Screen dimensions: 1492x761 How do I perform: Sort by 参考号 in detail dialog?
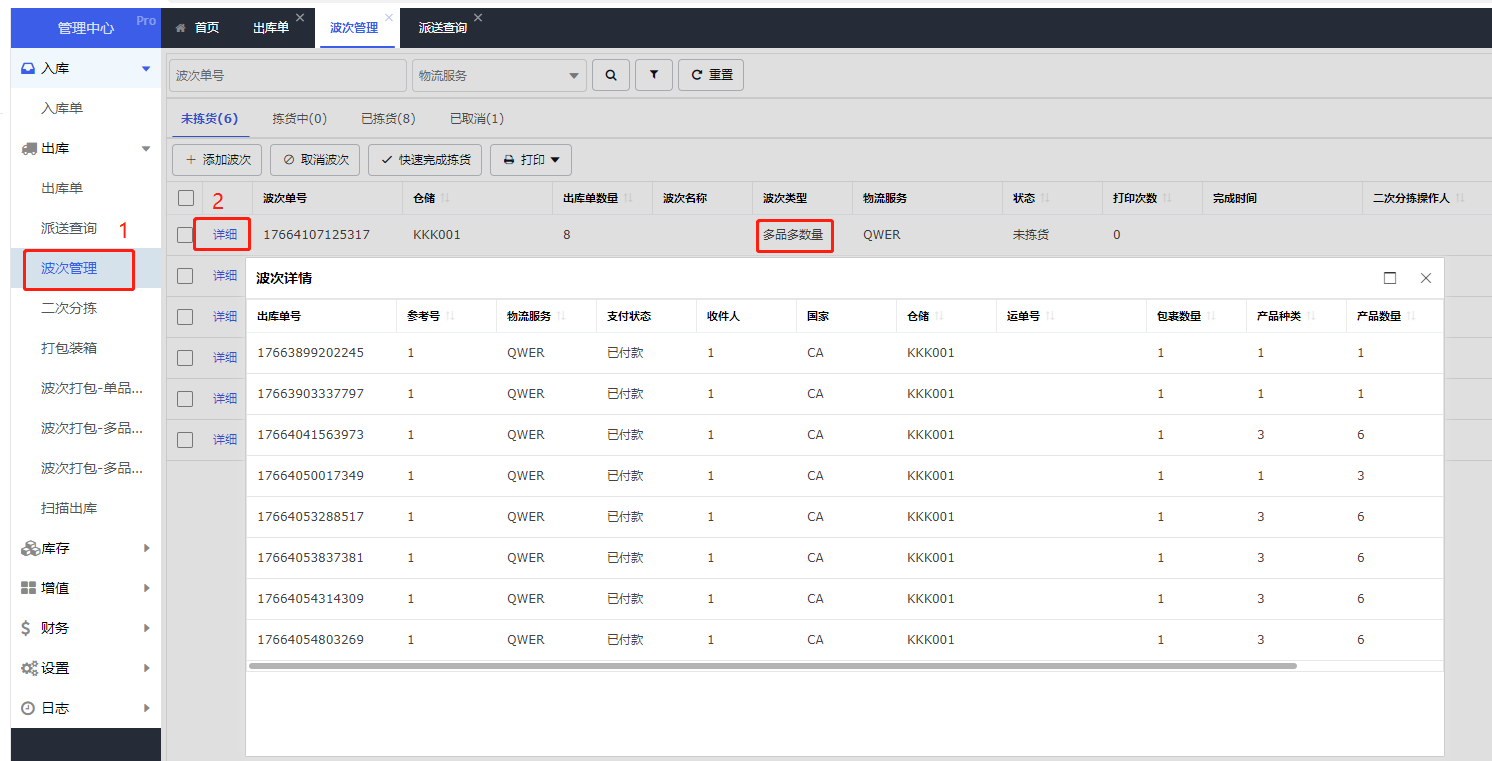pyautogui.click(x=450, y=316)
